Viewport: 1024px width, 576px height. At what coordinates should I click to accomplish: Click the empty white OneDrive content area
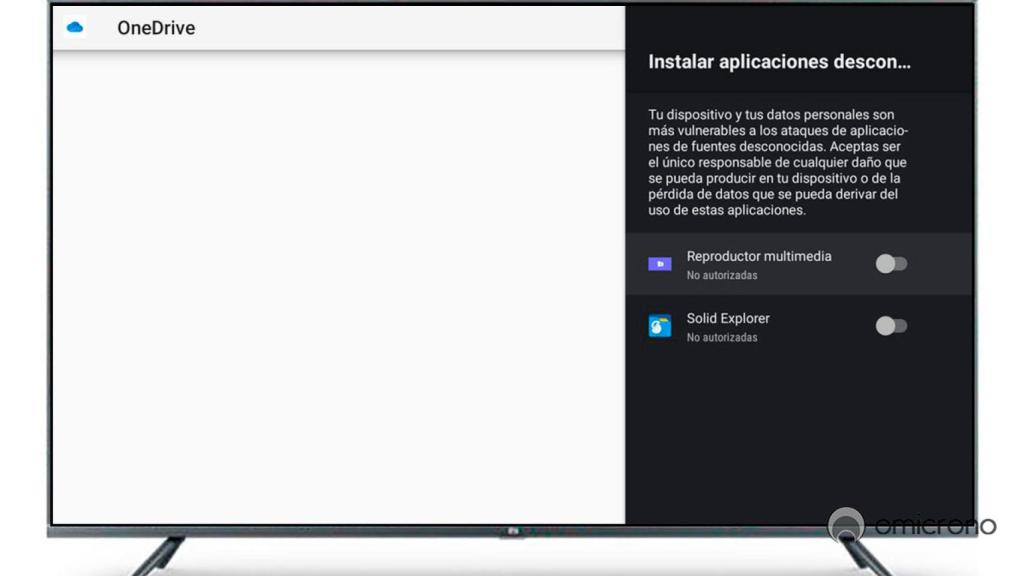[x=338, y=290]
